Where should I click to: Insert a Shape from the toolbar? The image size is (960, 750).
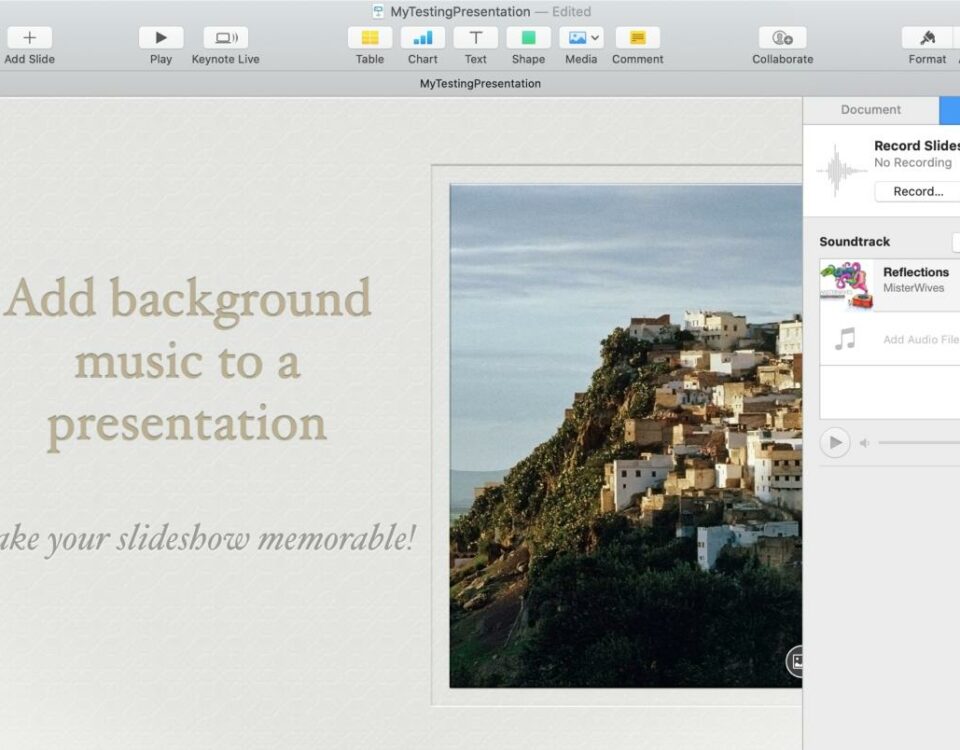tap(528, 38)
